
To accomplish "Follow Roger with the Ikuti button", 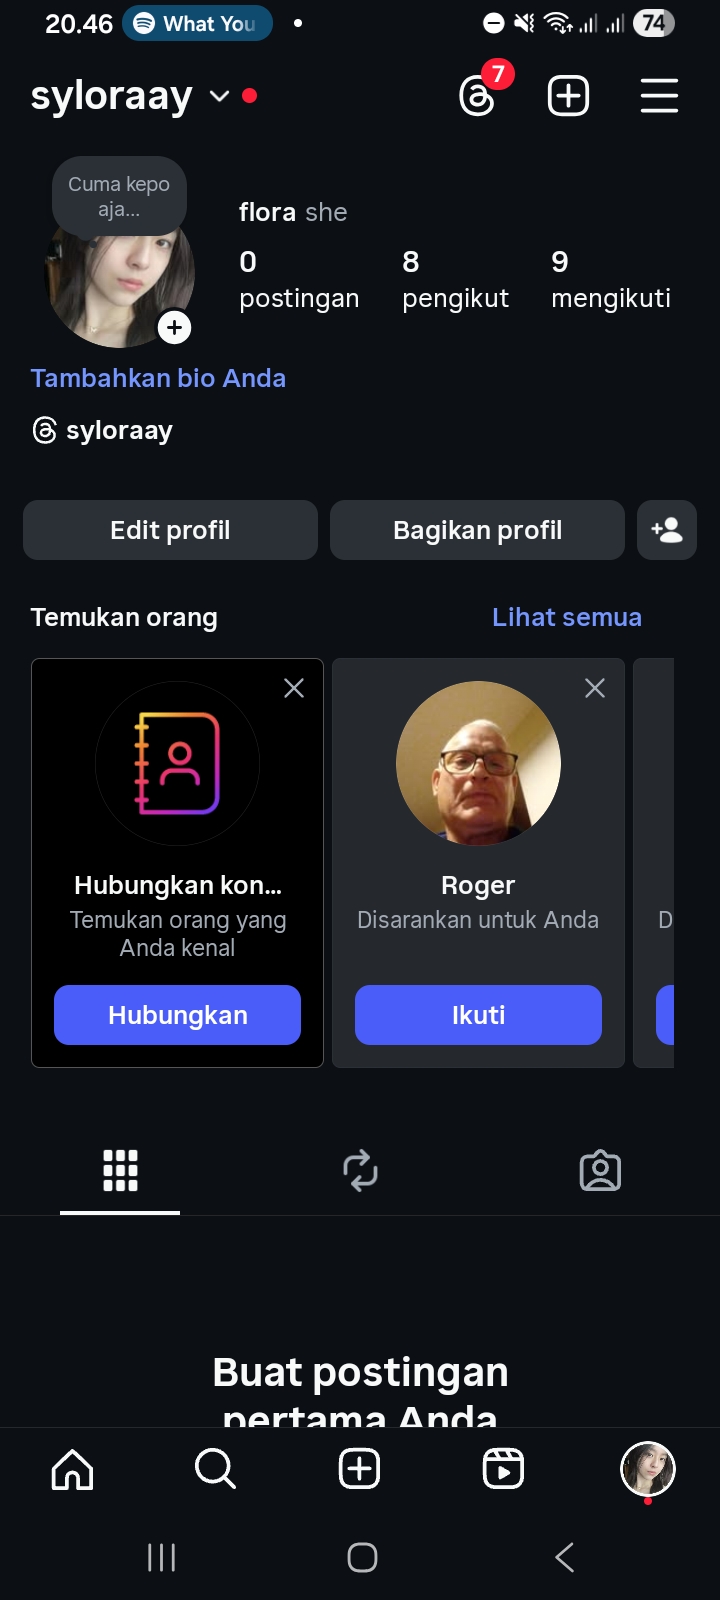I will [x=478, y=1015].
